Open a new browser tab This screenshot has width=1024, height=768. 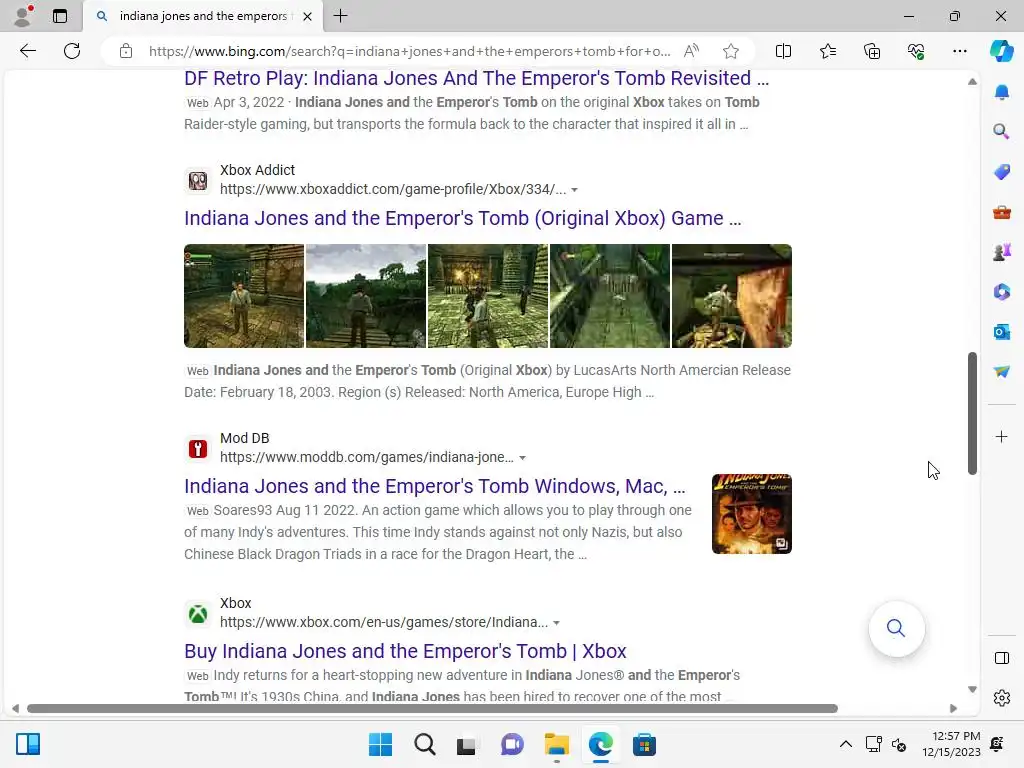(x=340, y=16)
